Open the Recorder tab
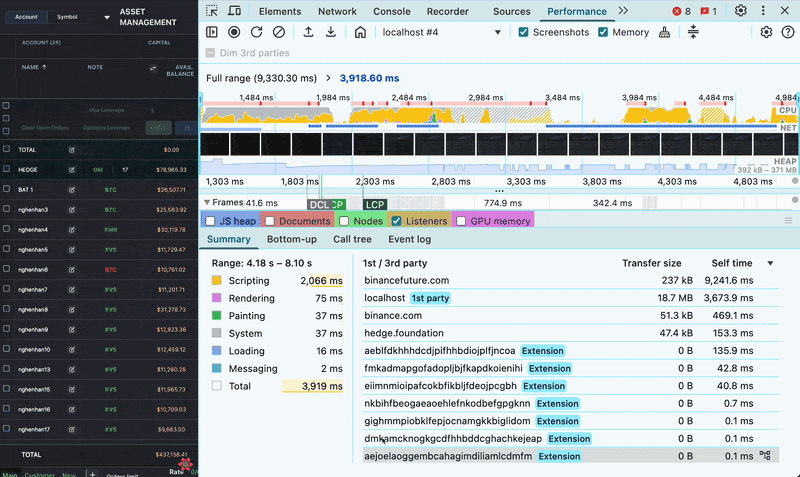 pyautogui.click(x=447, y=11)
